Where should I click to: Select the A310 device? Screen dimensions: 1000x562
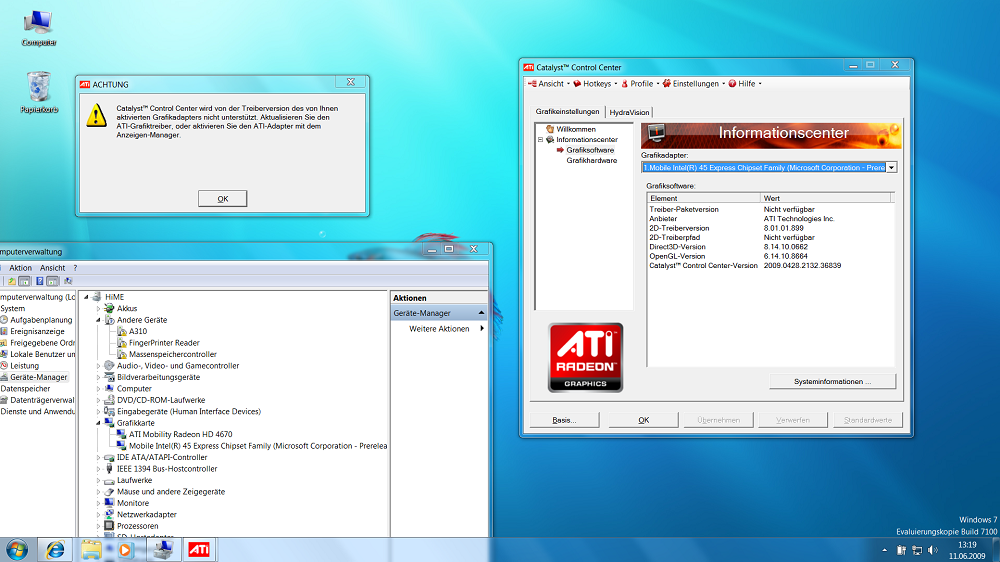click(x=138, y=332)
